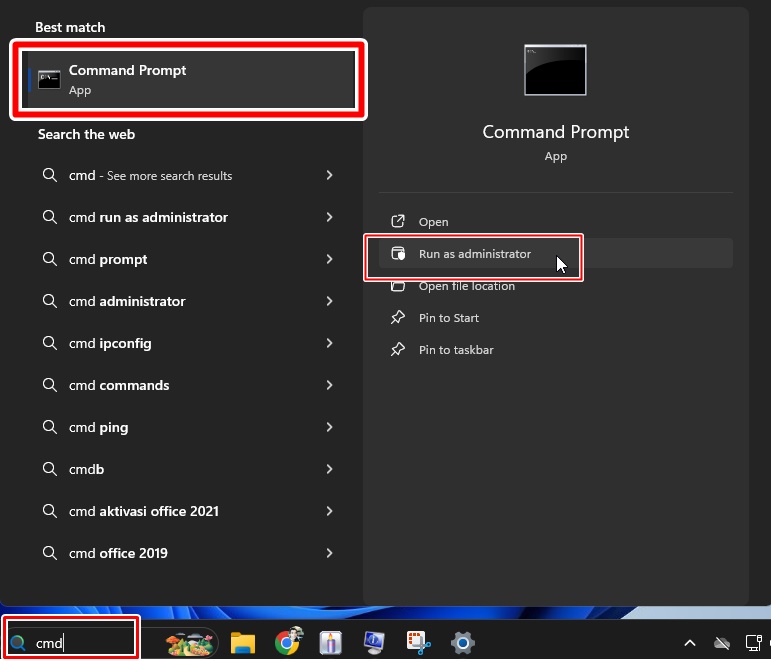Click the shield icon for Run as administrator

[398, 253]
